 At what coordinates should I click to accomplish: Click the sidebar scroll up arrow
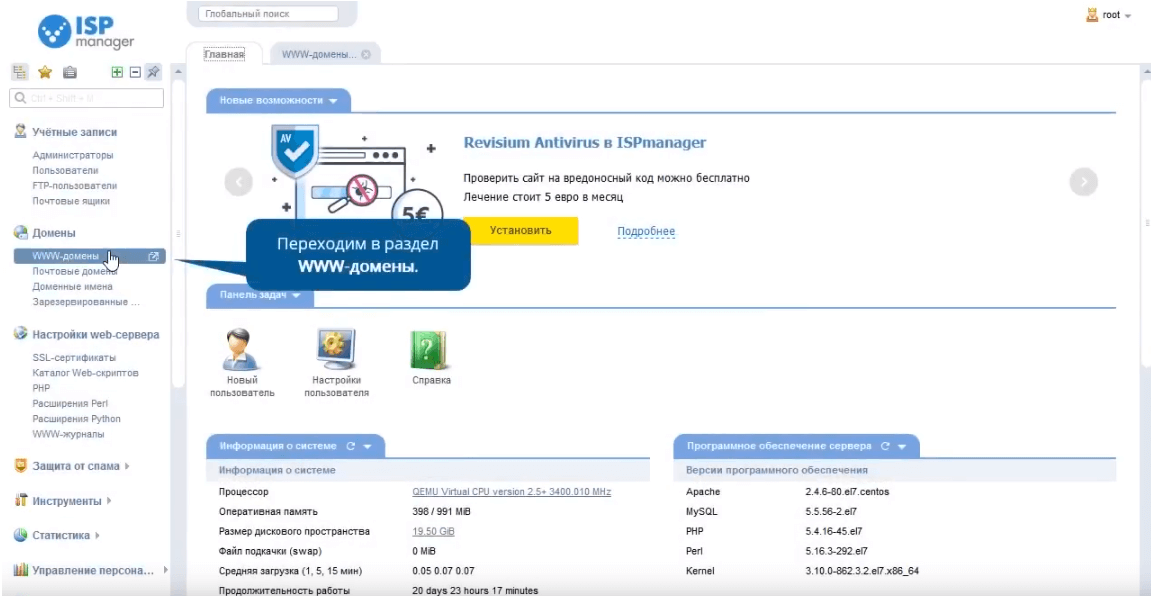(x=177, y=71)
